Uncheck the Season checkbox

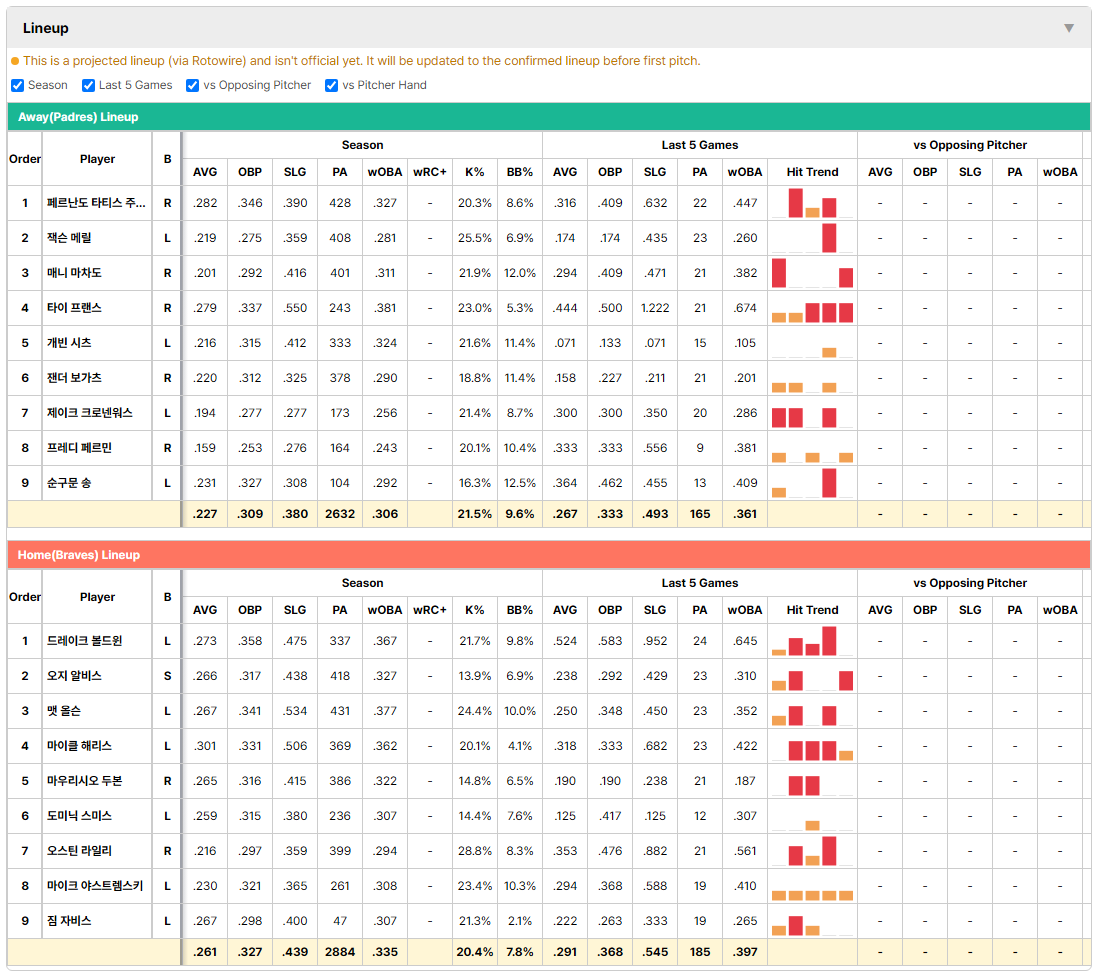18,85
